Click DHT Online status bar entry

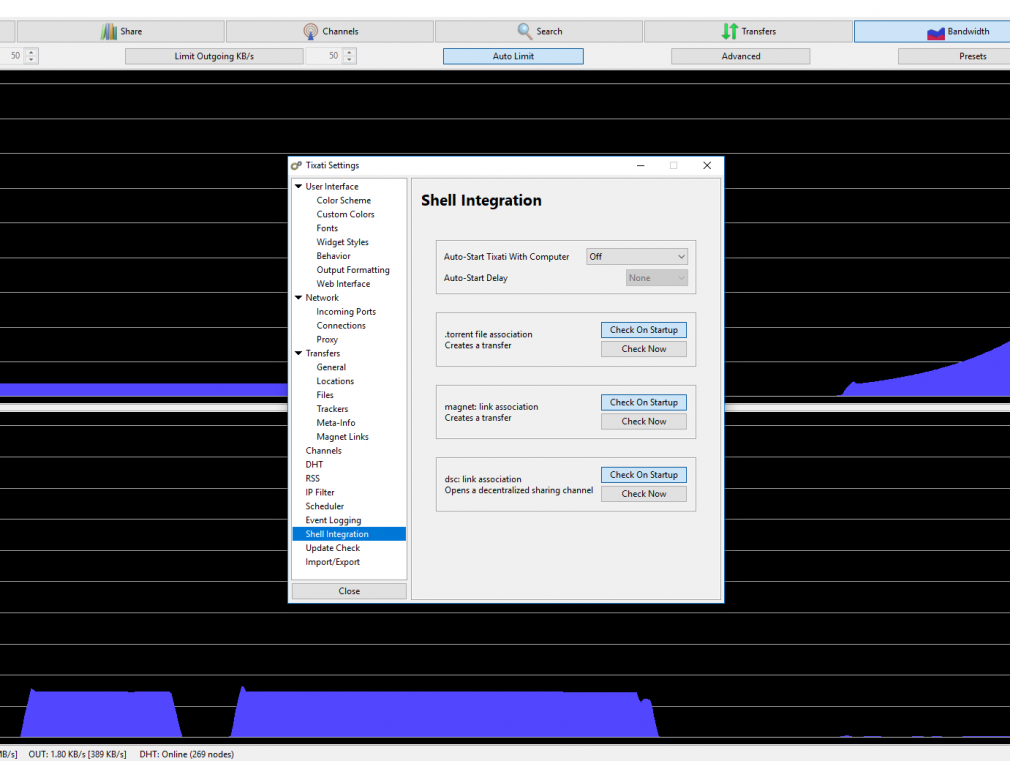coord(186,754)
